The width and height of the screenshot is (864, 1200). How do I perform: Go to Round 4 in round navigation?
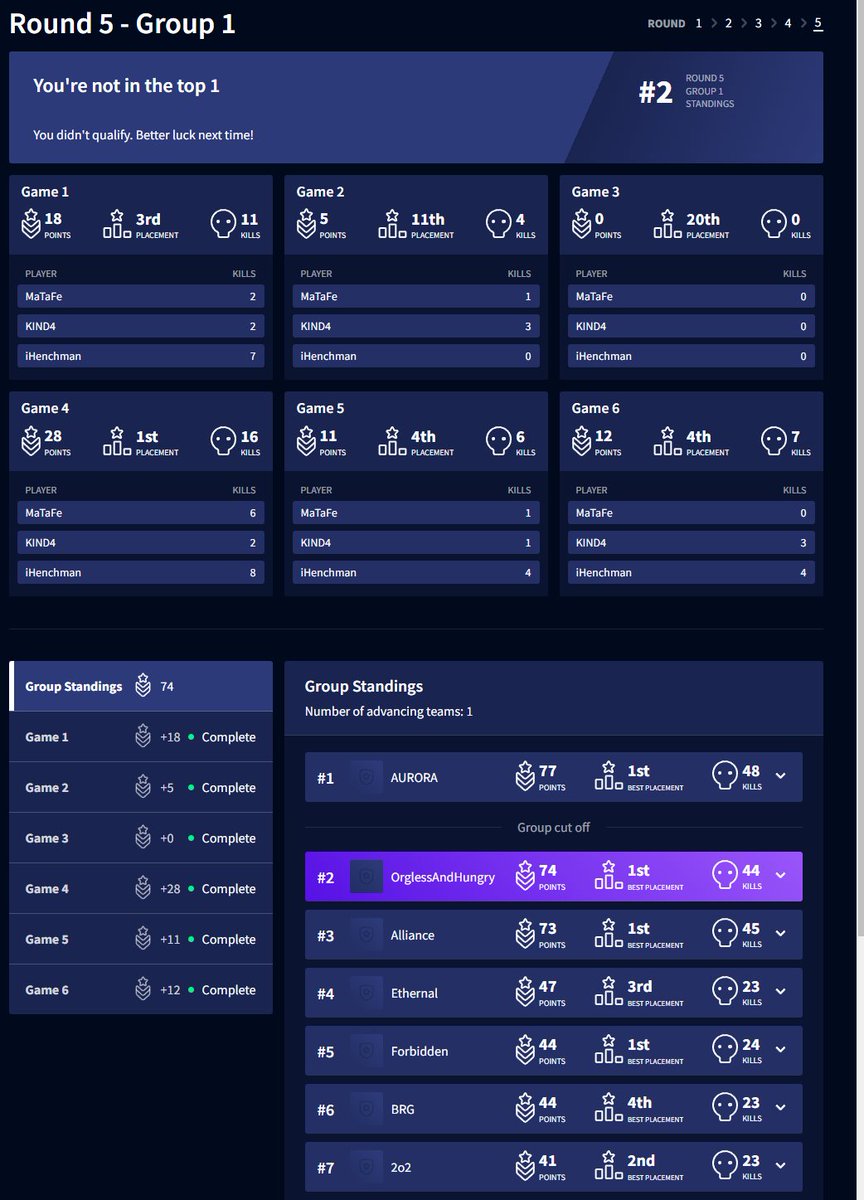tap(788, 23)
